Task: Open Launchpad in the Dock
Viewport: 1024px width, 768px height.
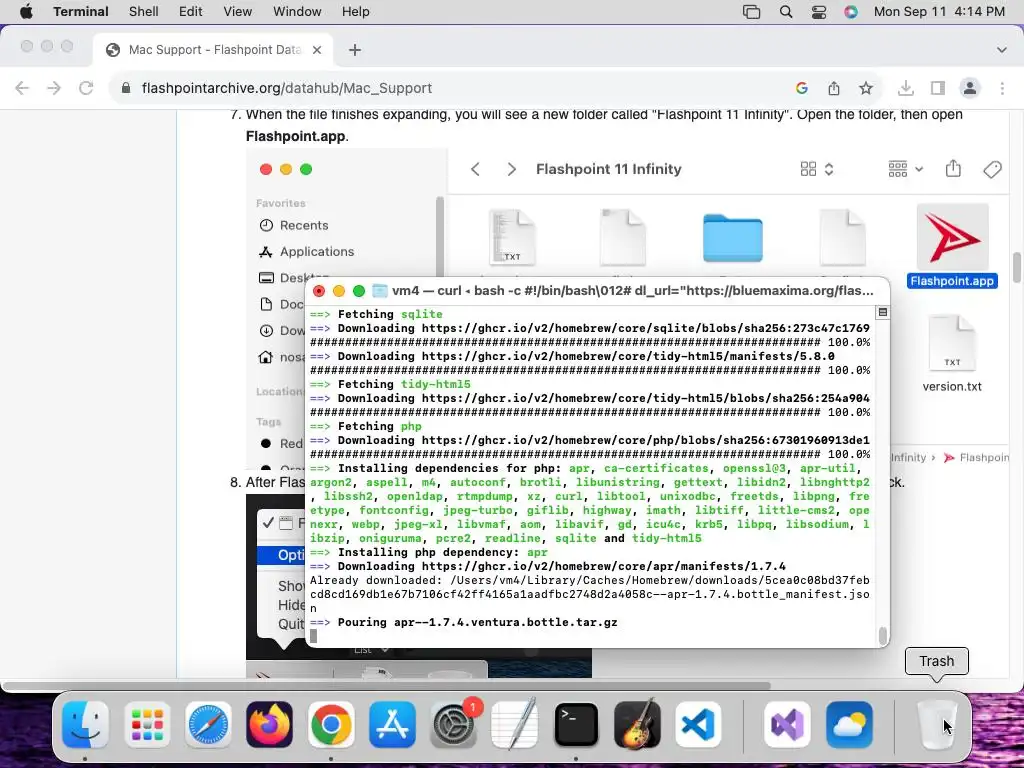Action: click(147, 724)
